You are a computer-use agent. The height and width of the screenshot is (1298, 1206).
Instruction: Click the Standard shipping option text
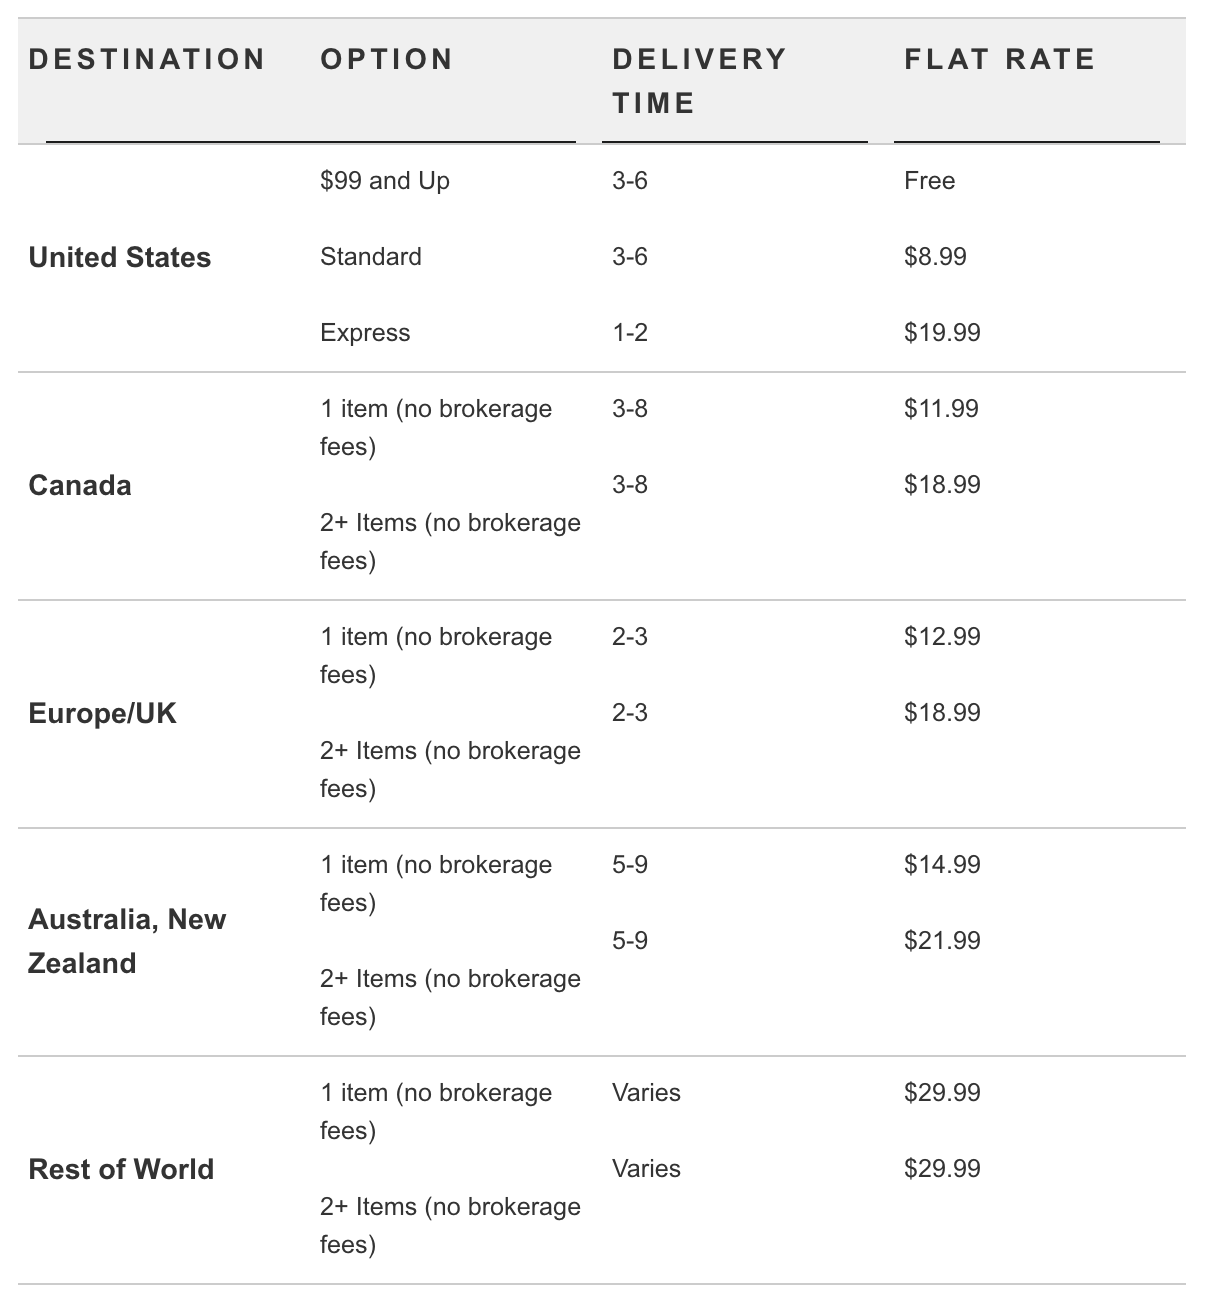coord(371,257)
